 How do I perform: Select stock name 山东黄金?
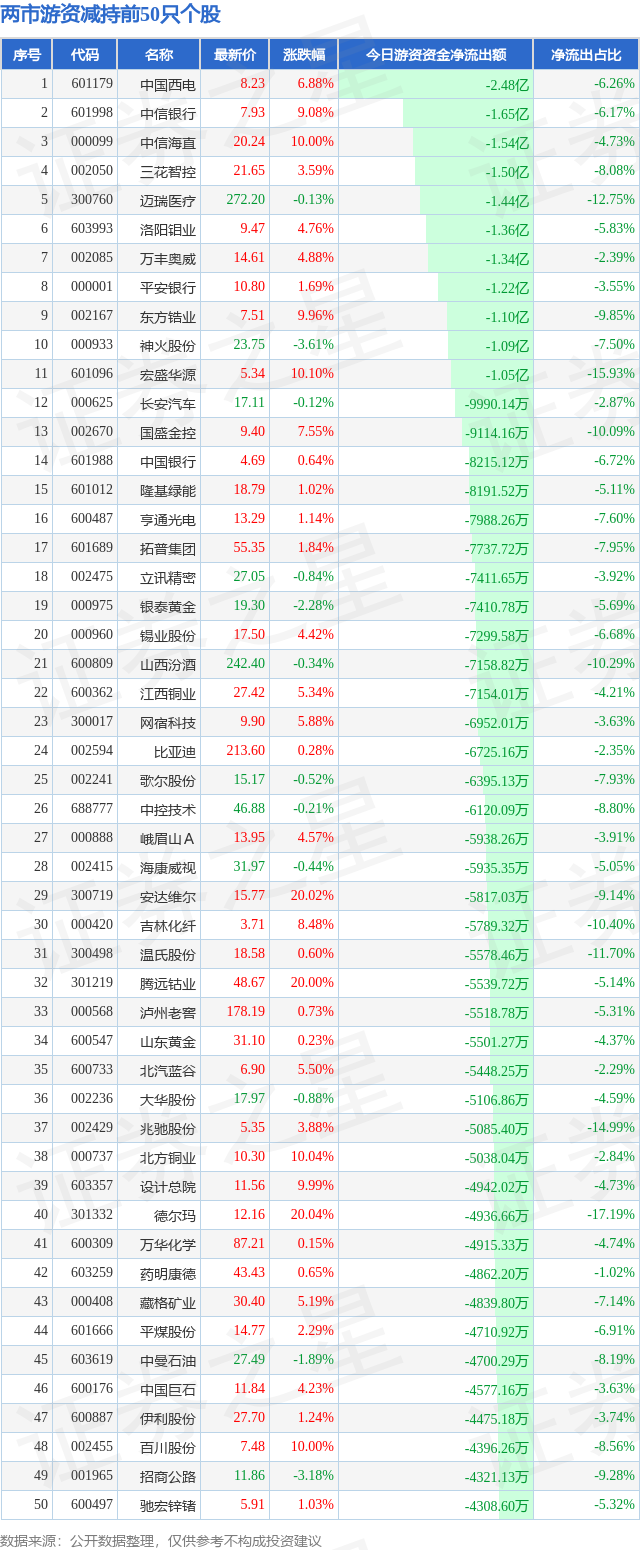[168, 1042]
